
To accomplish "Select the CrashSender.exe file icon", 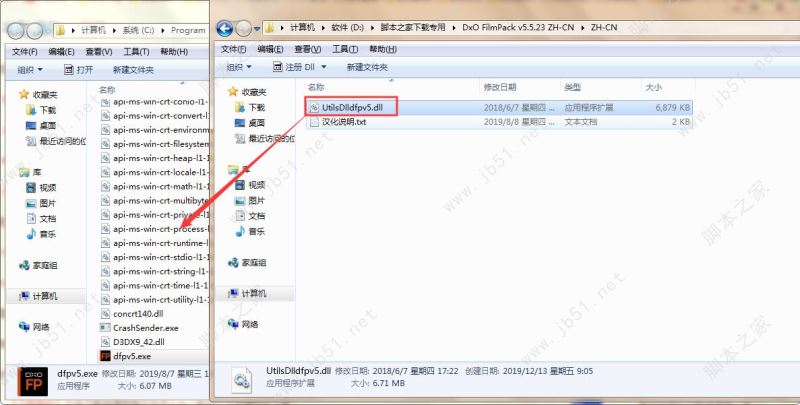I will pos(105,328).
